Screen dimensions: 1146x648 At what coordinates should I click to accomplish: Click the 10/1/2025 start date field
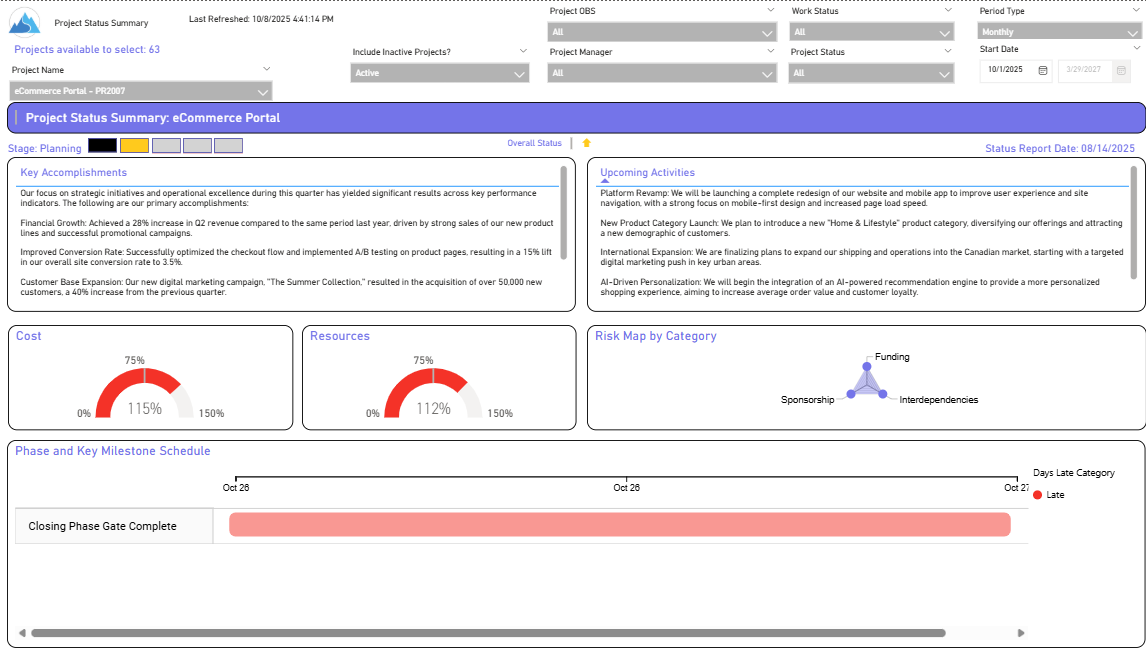1006,70
